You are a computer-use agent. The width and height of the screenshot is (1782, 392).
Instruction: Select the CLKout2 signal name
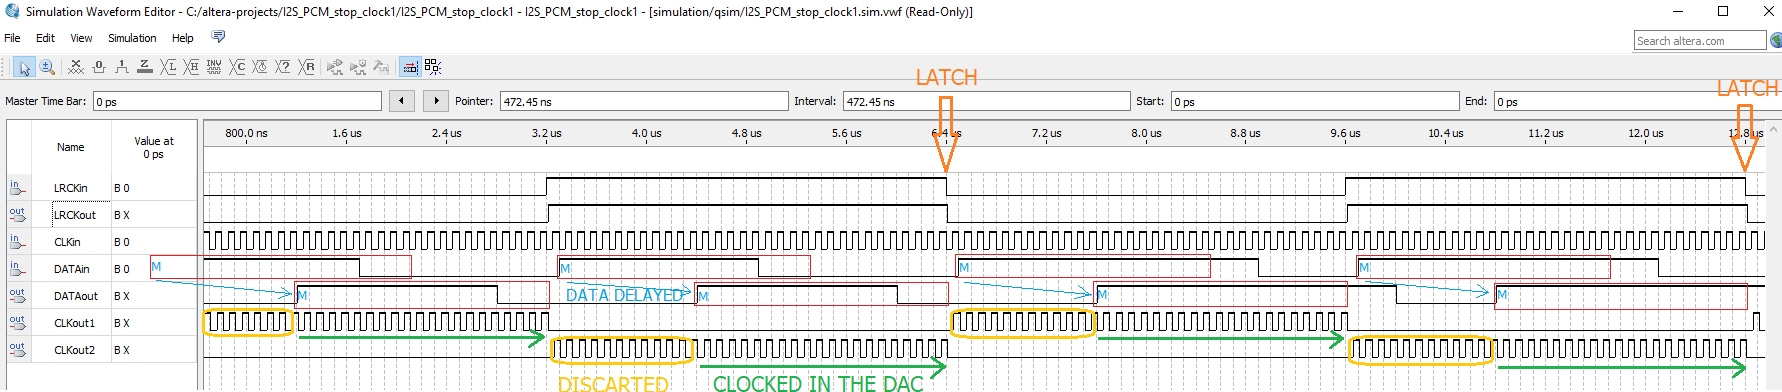[74, 350]
